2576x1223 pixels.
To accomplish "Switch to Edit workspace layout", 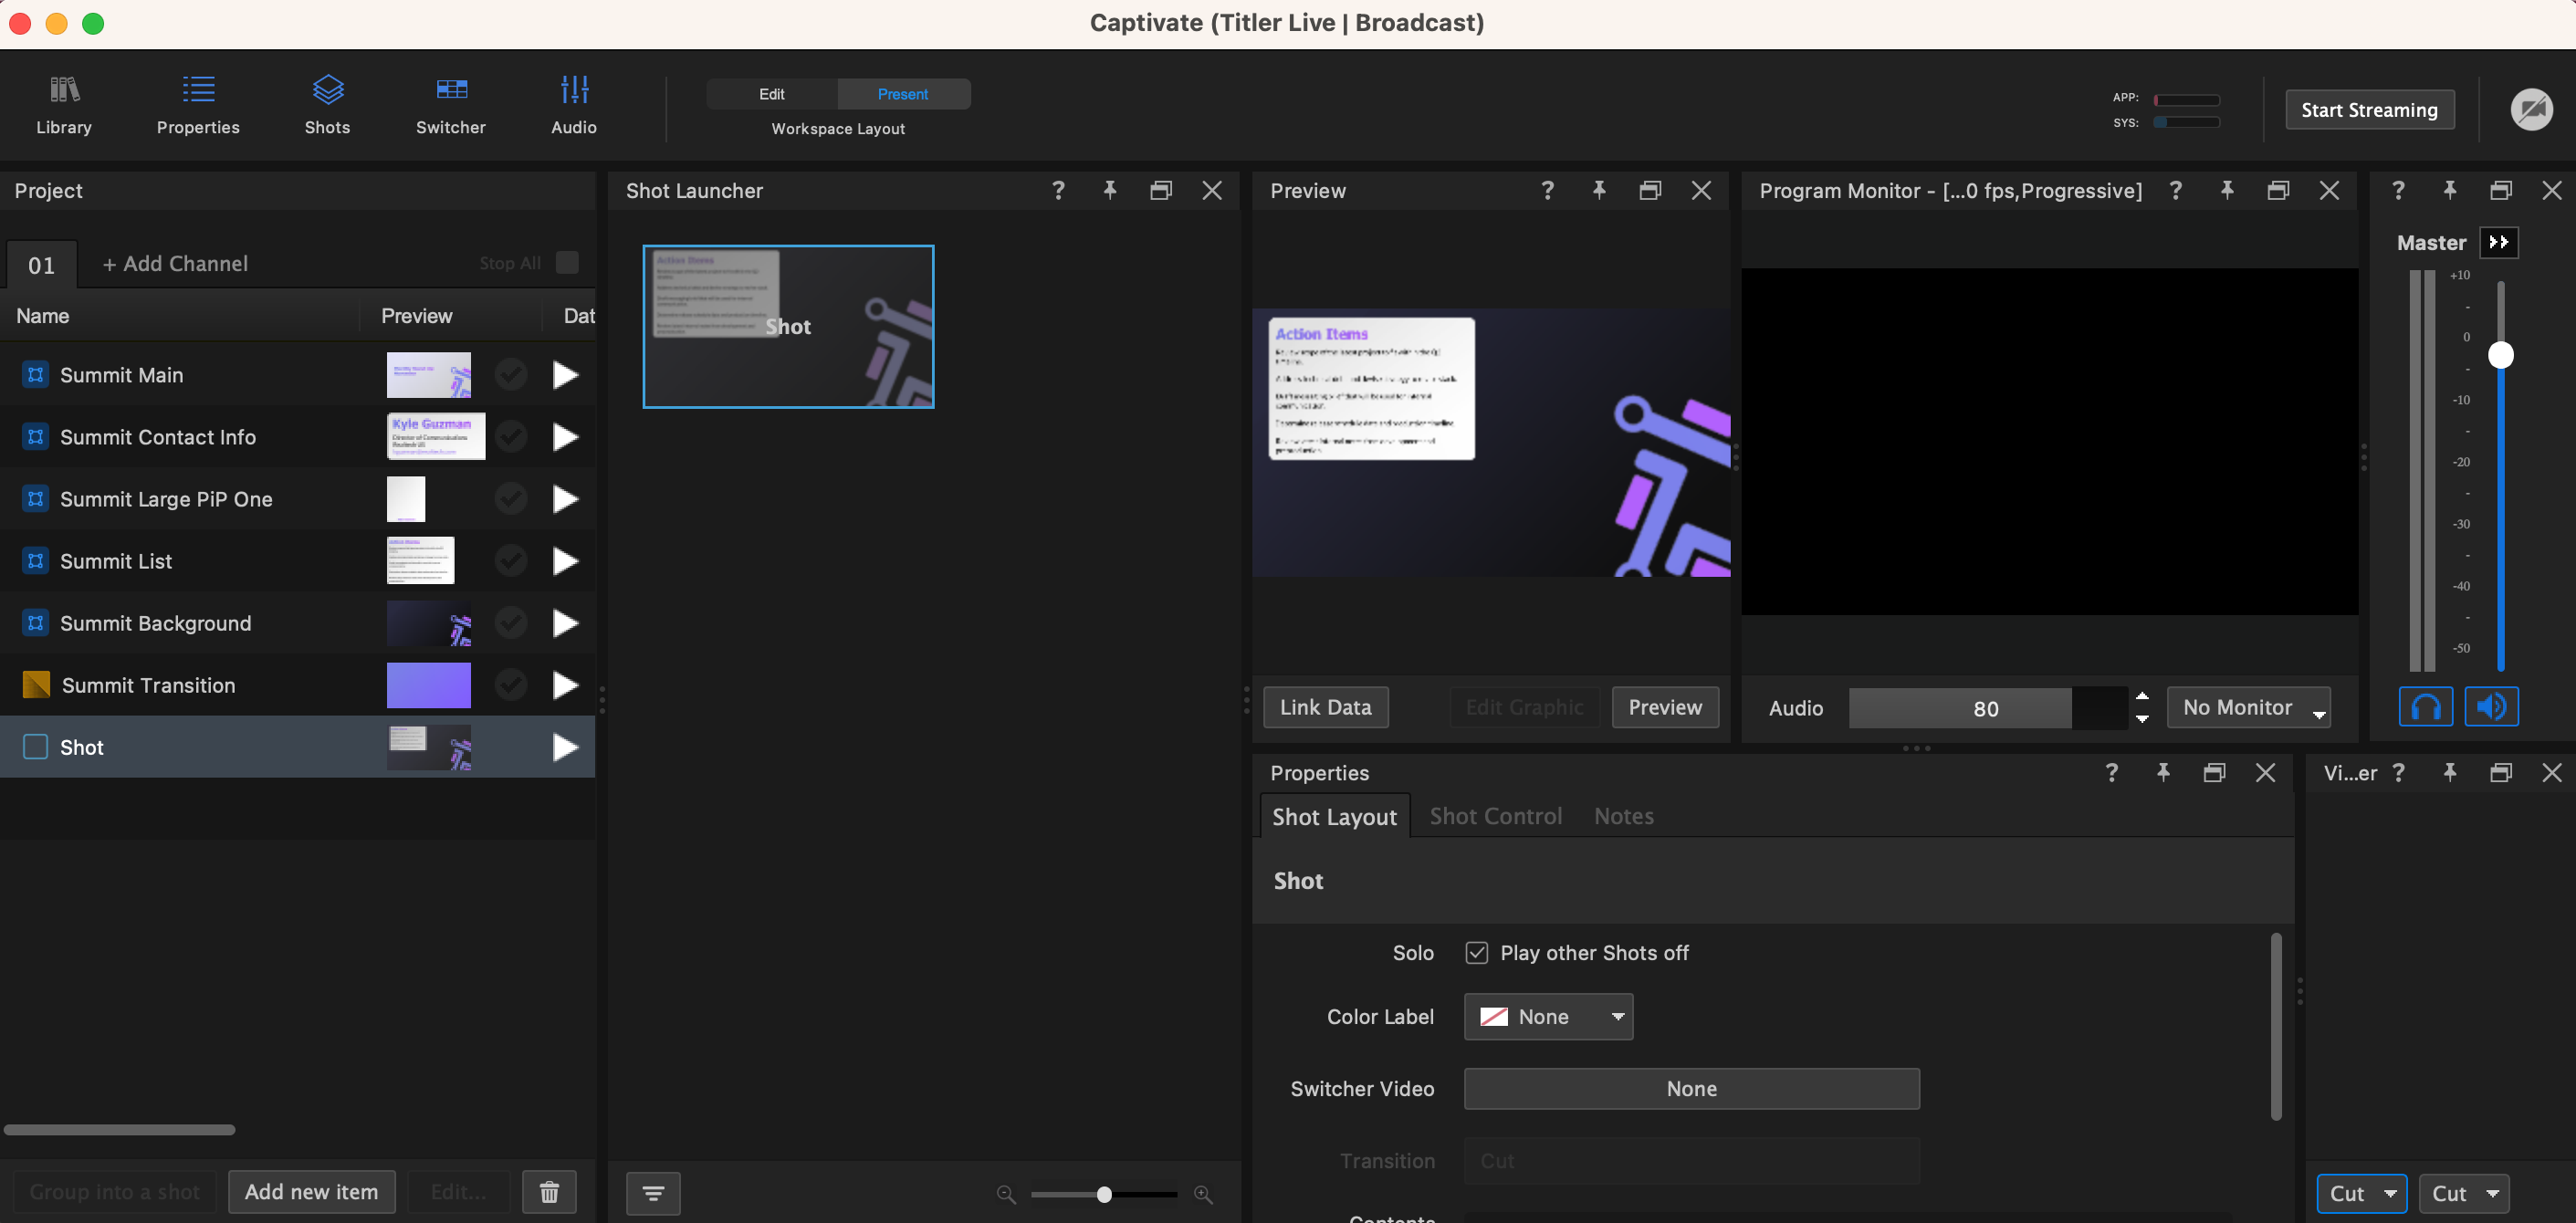I will click(x=770, y=93).
